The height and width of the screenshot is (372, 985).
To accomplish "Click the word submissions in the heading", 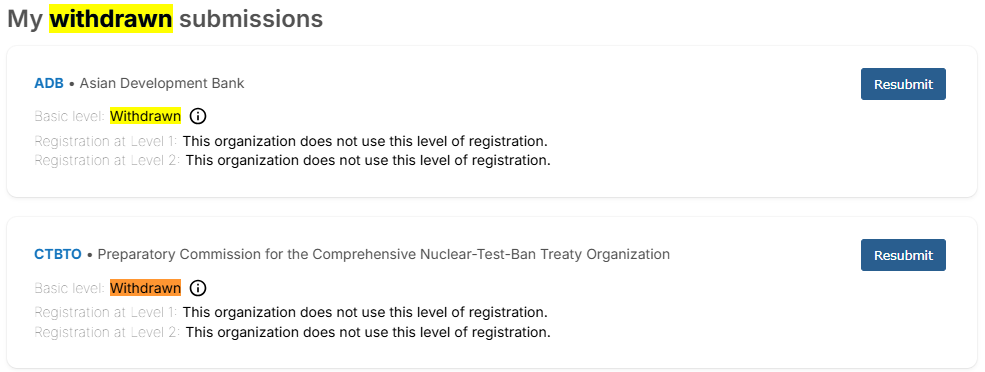I will coord(251,19).
